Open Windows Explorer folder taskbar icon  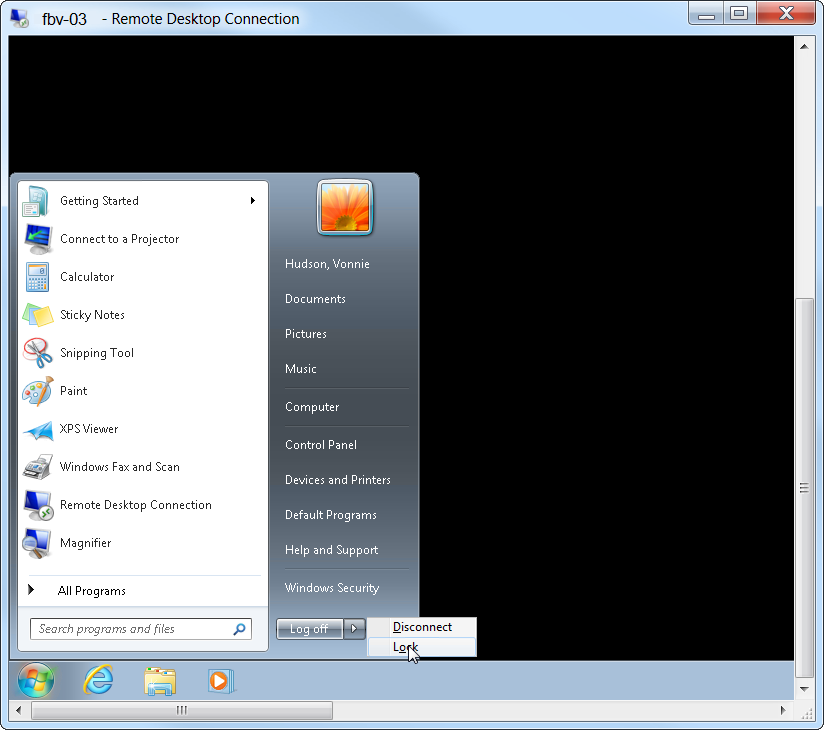point(160,681)
